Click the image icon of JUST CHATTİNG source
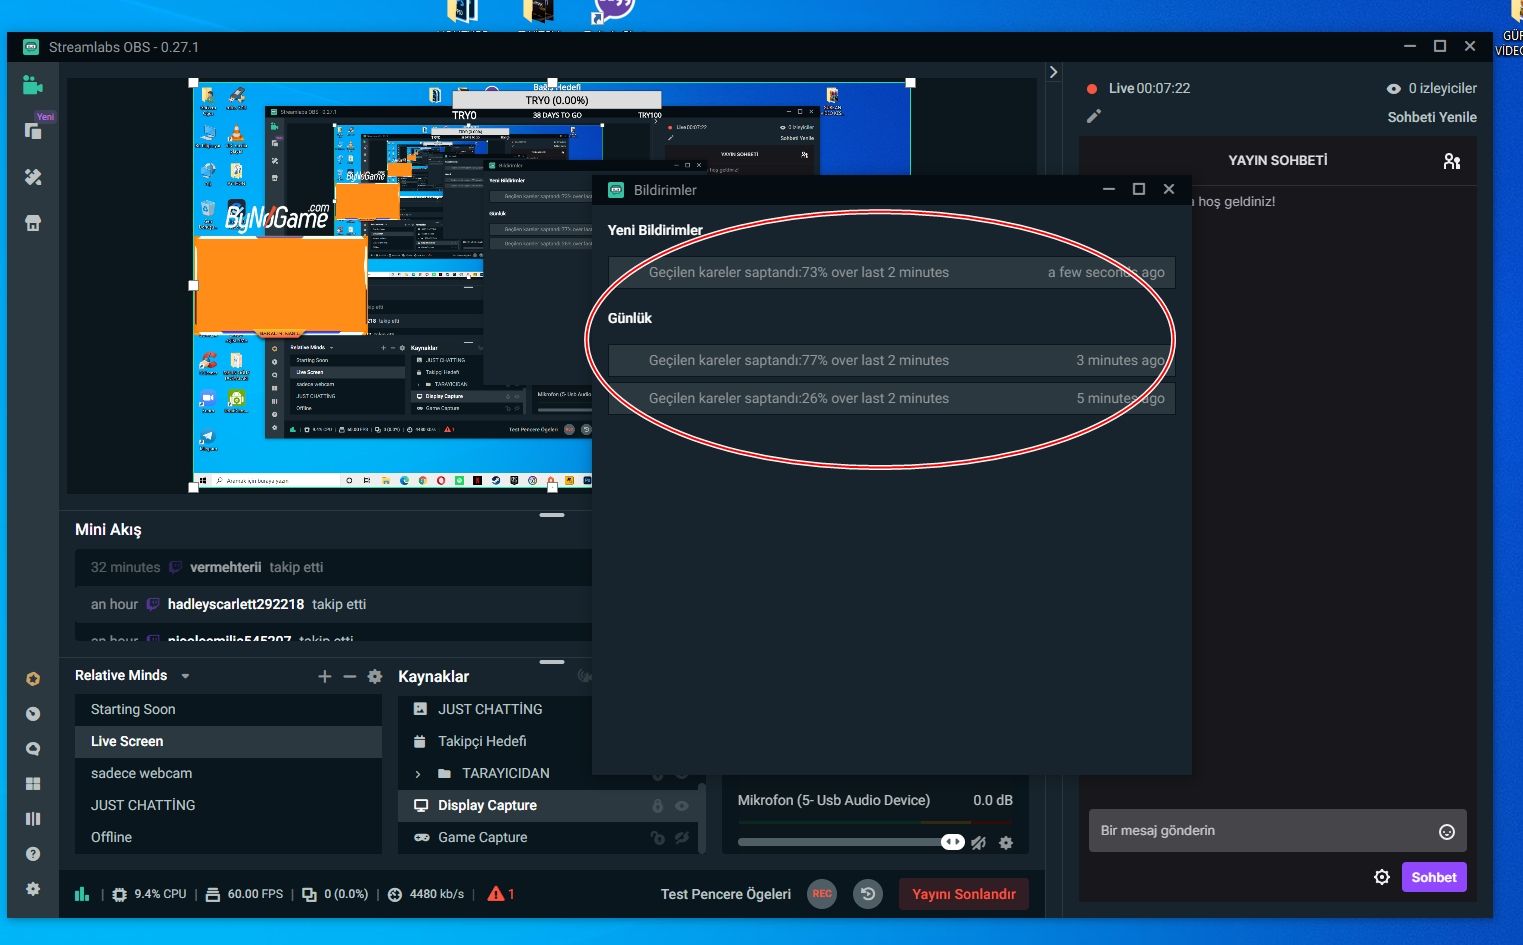This screenshot has height=945, width=1523. coord(420,709)
